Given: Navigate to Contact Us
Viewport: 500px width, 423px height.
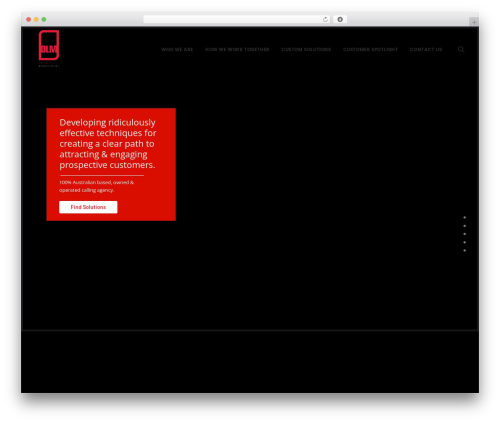Looking at the screenshot, I should pos(426,49).
